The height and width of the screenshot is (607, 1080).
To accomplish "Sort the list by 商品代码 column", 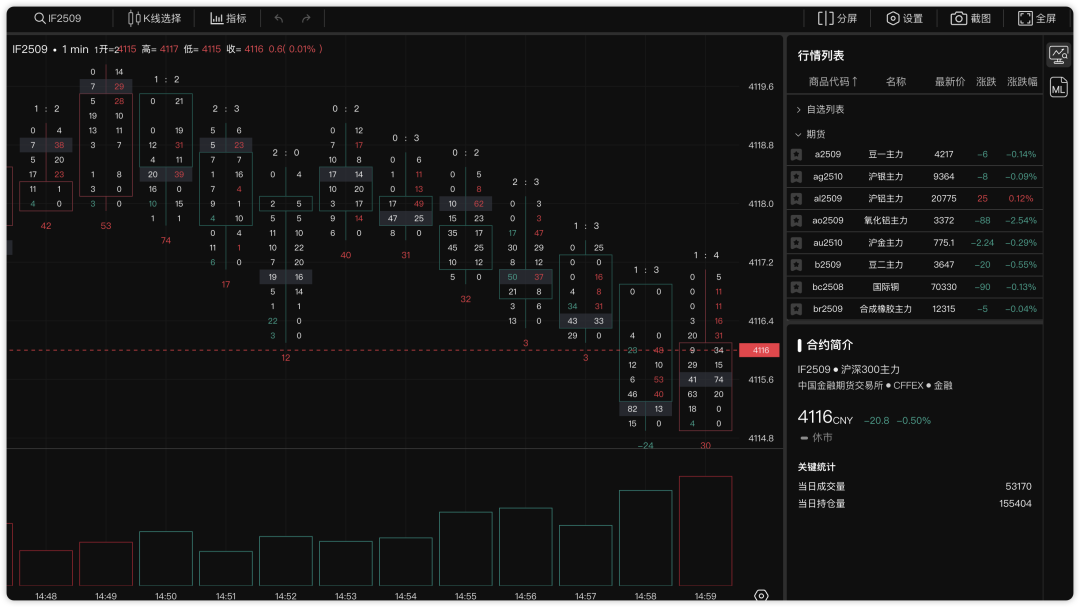I will (x=833, y=82).
